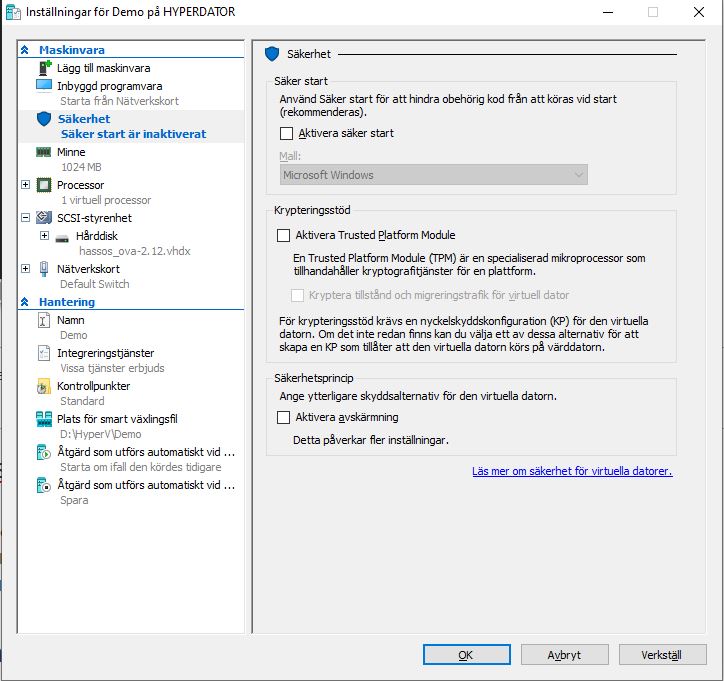Click the blue shield icon in Säkerhet header
The image size is (724, 681).
272,54
